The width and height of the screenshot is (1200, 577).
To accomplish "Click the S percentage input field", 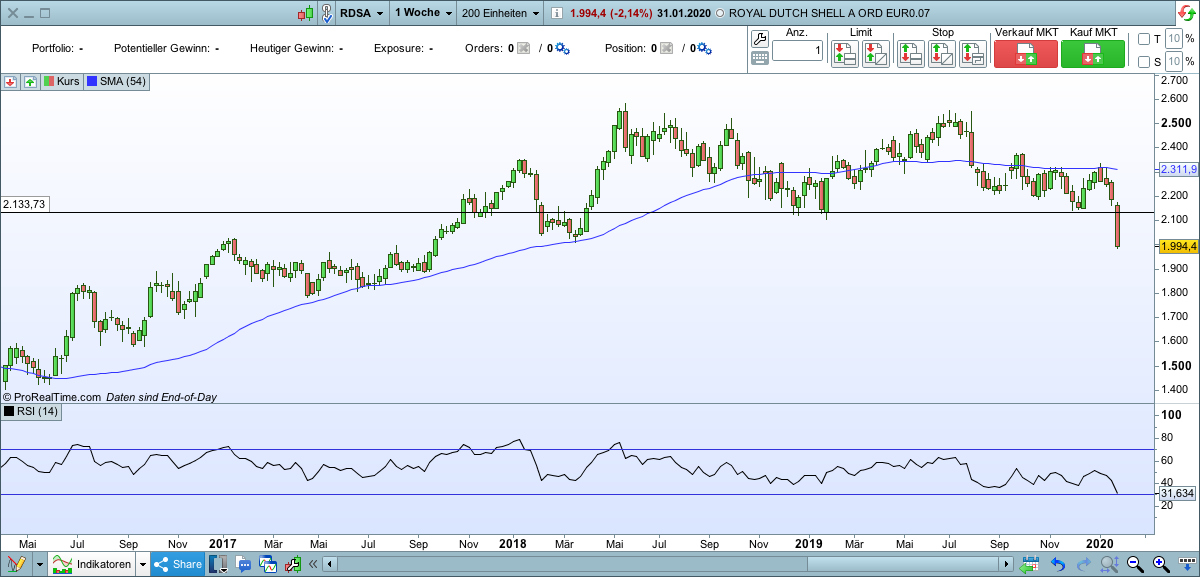I will pos(1174,62).
